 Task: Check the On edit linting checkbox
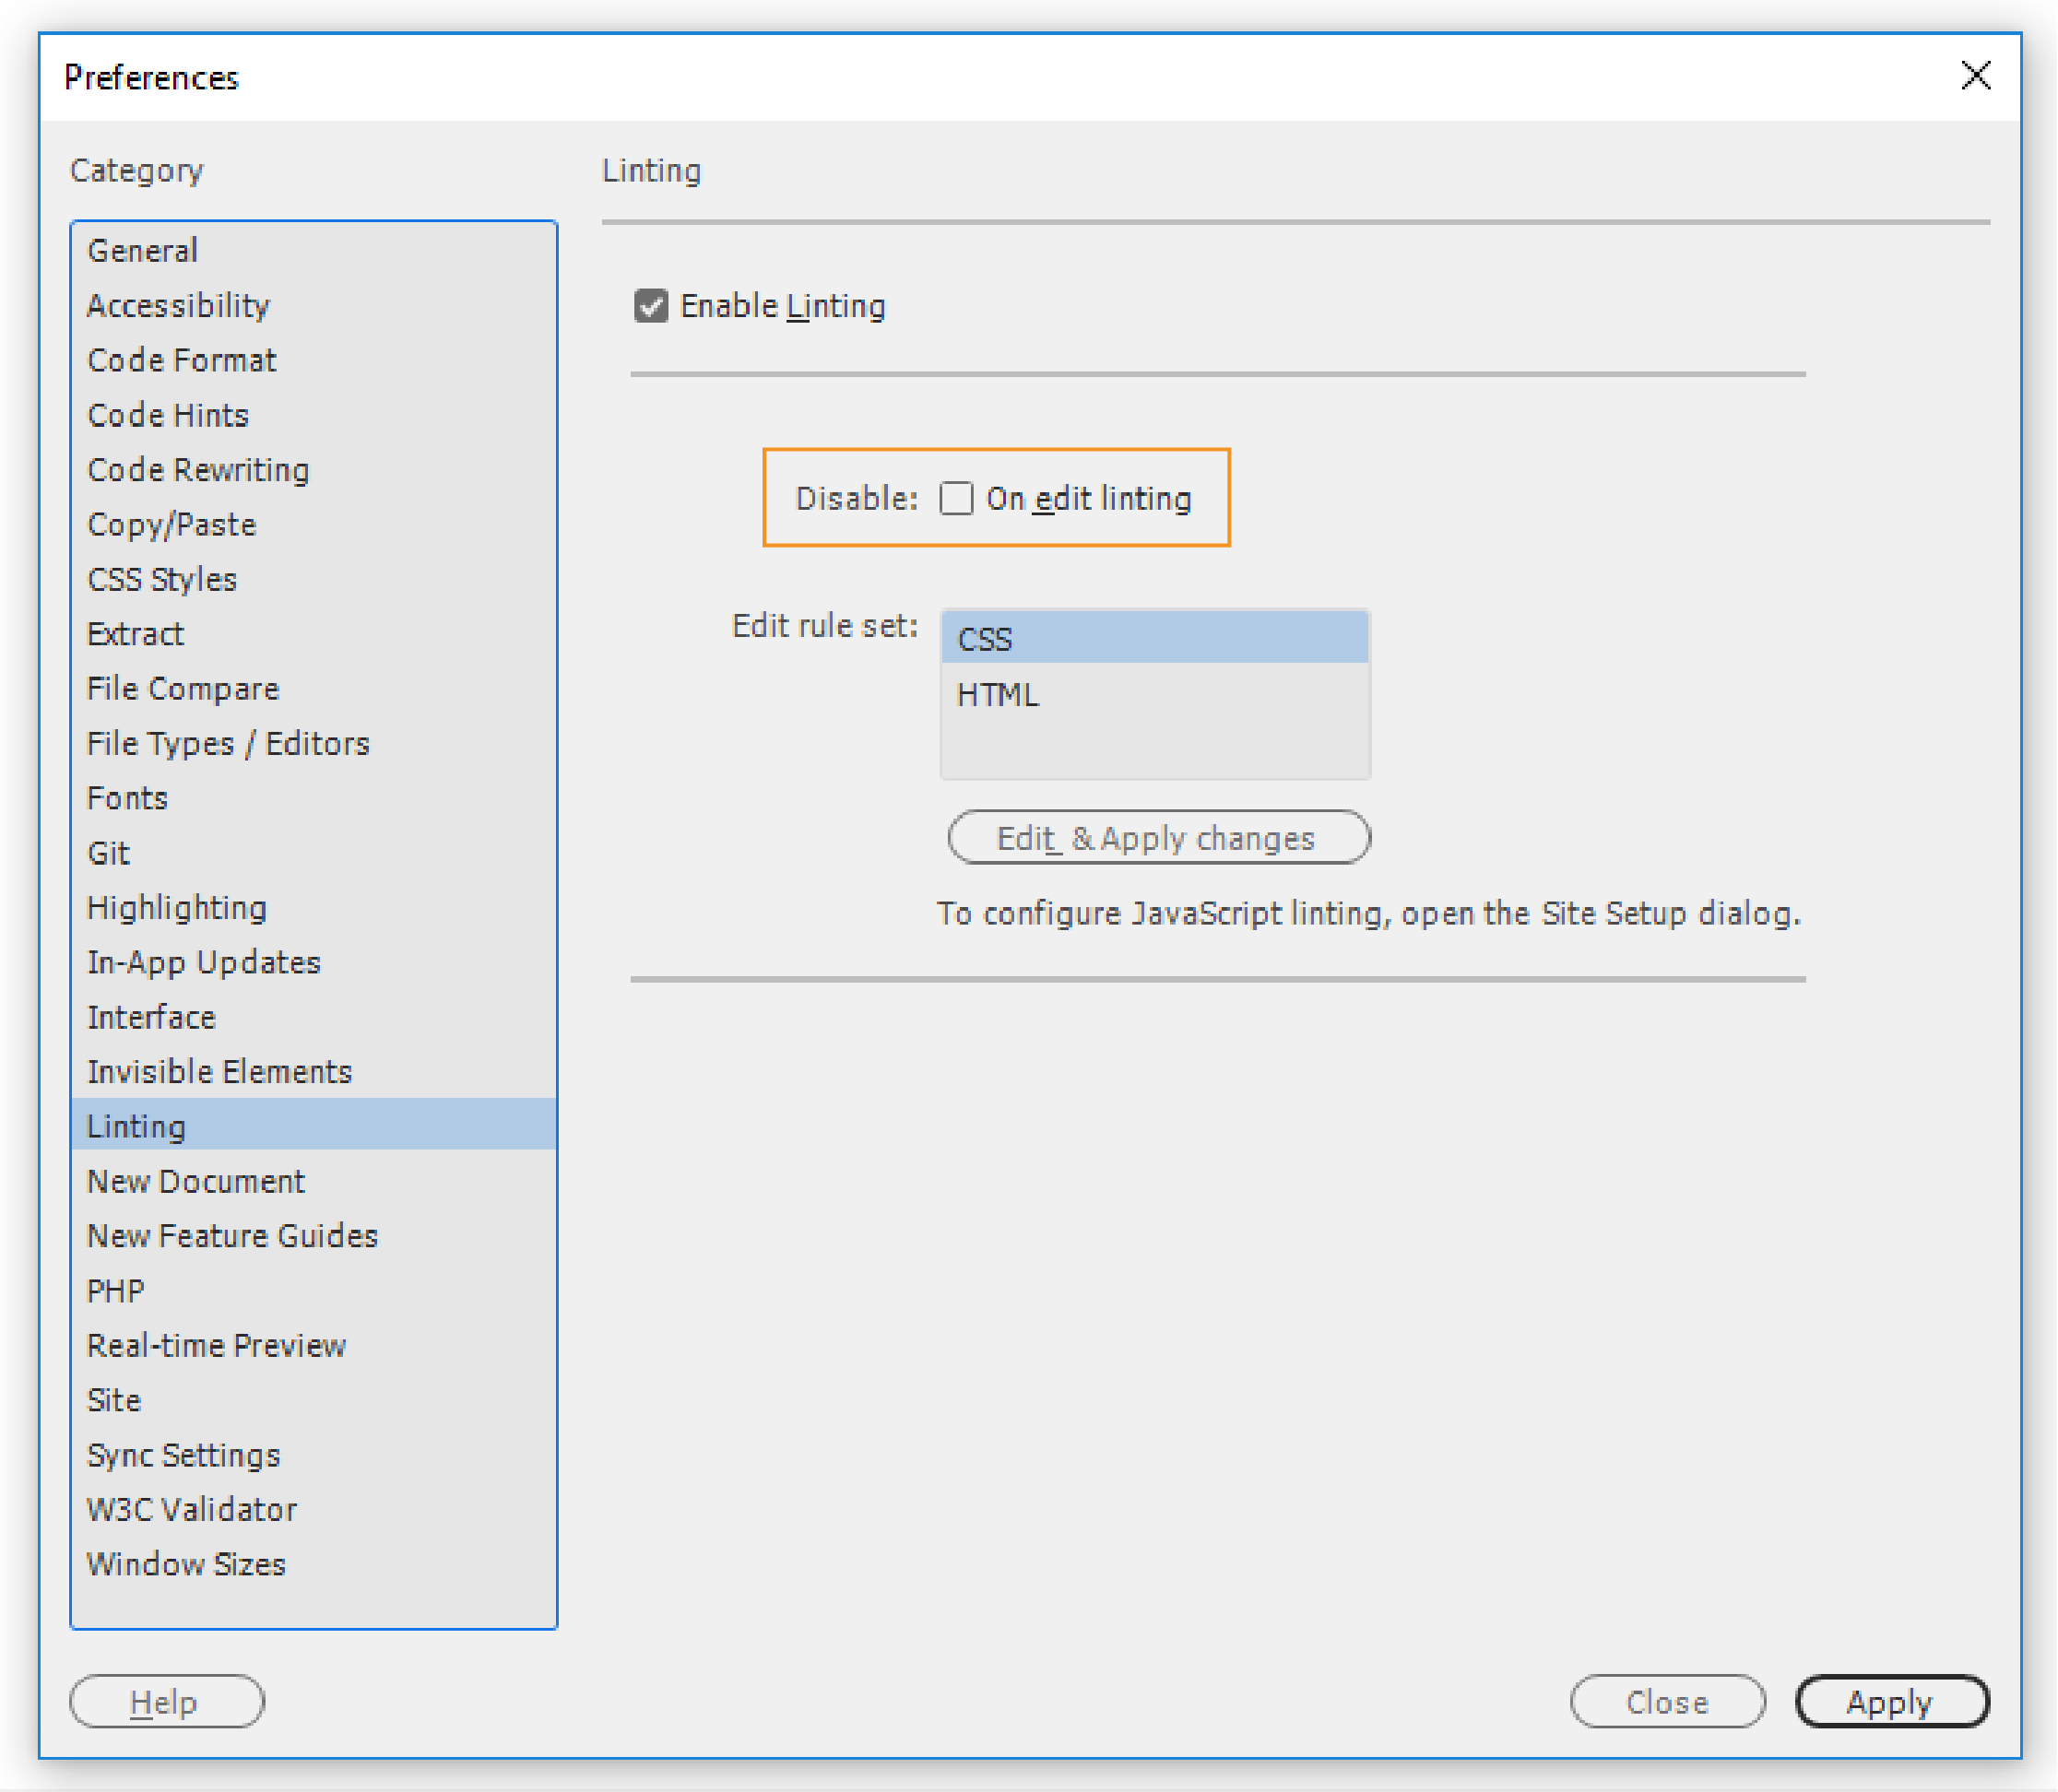coord(956,498)
